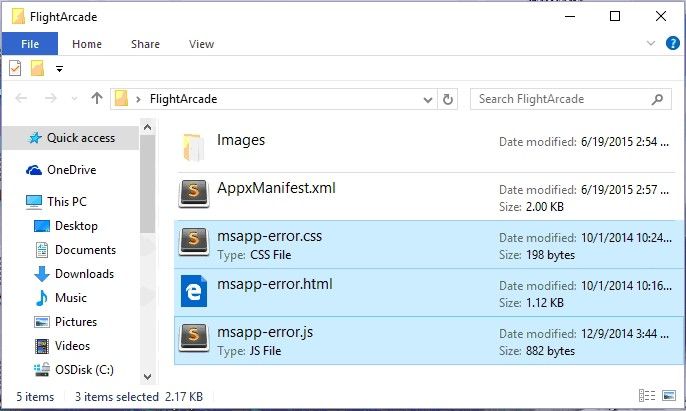Screen dimensions: 686x411
Task: Switch to Details view layout
Action: point(647,397)
